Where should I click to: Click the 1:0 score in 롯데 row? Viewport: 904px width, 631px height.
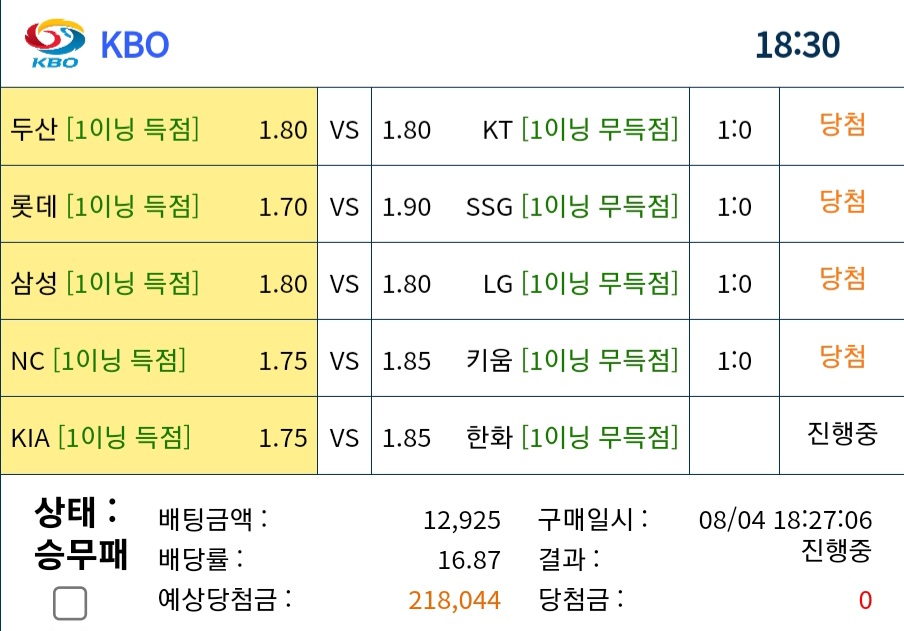tap(734, 207)
